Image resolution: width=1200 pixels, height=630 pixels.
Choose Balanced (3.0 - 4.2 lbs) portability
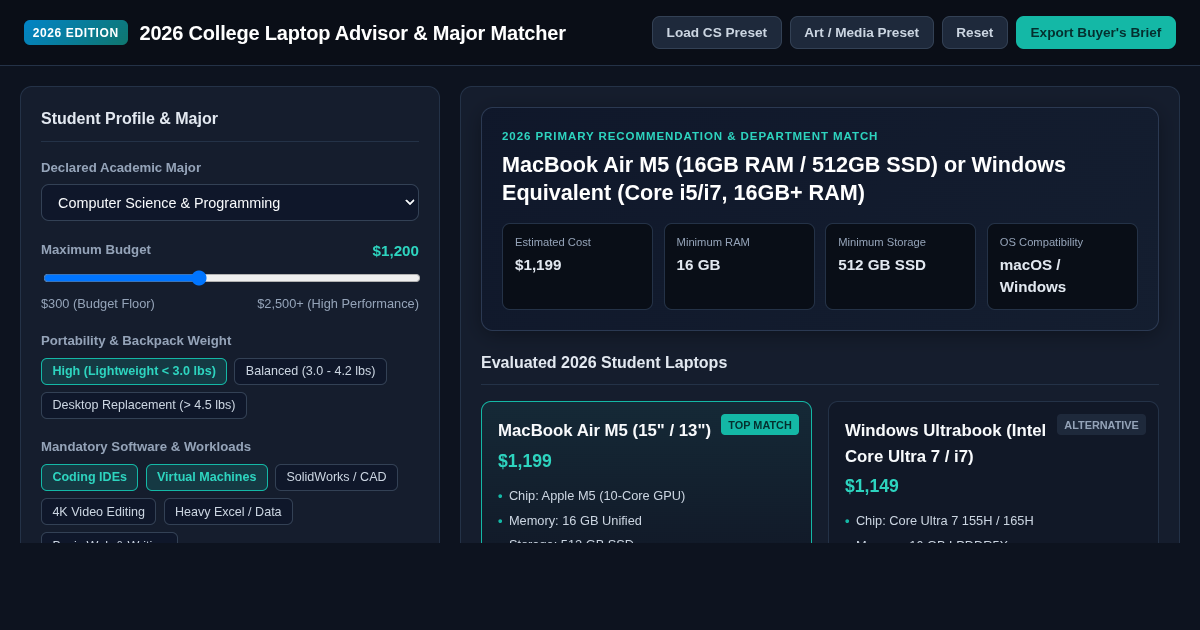pyautogui.click(x=310, y=371)
